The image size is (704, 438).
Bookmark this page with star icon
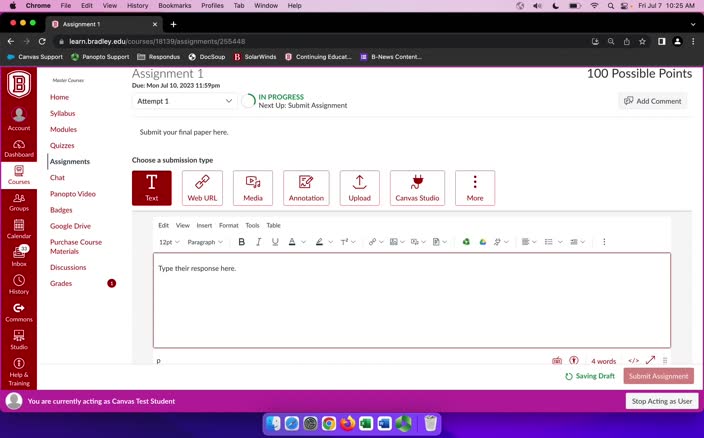pyautogui.click(x=642, y=41)
